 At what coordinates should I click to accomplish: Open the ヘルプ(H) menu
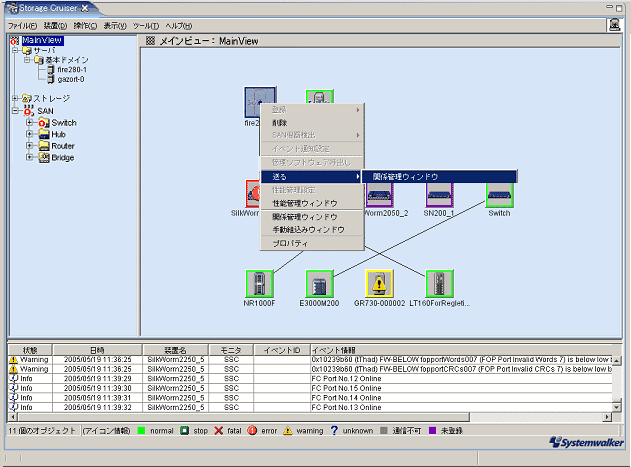(x=179, y=26)
